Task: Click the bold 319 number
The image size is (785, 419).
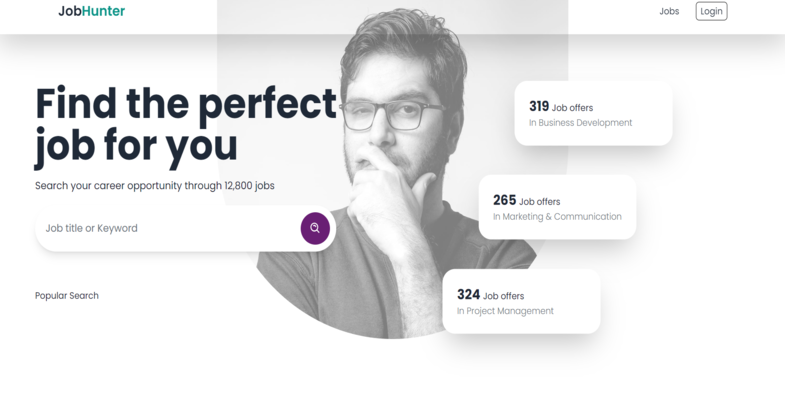Action: click(539, 107)
